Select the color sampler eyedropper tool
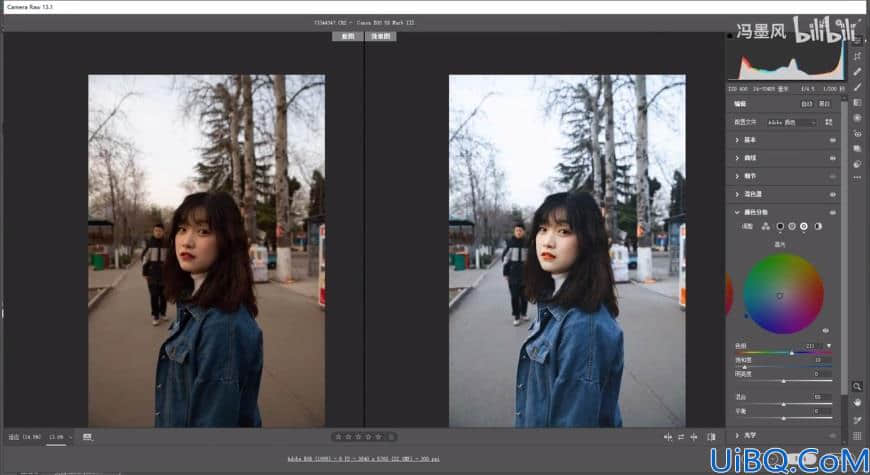The width and height of the screenshot is (870, 475). coord(857,420)
